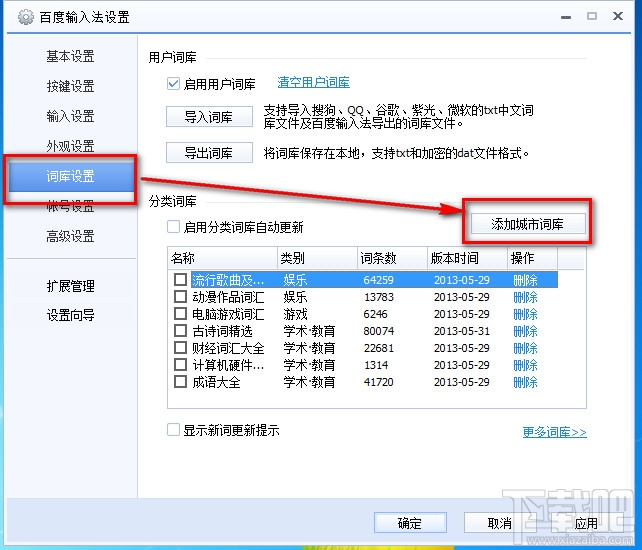Enable 启用分类词库自动更新 checkbox
This screenshot has height=550, width=642.
(x=173, y=226)
